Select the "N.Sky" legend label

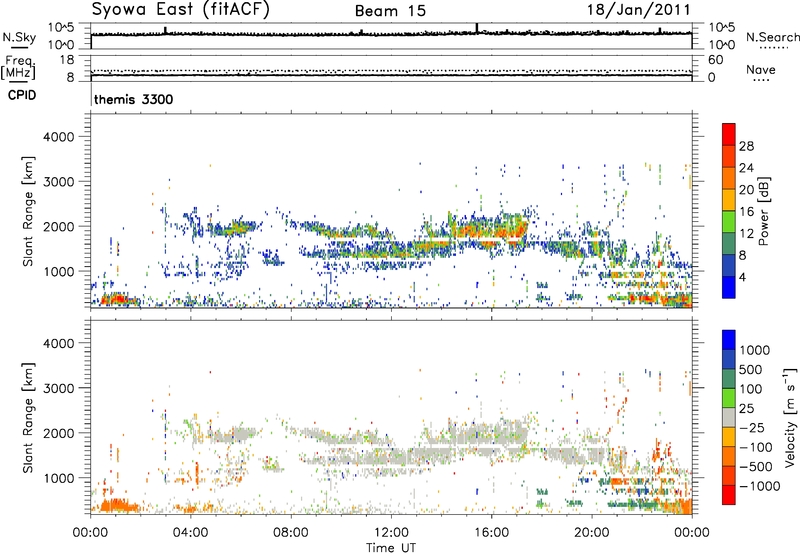click(19, 37)
